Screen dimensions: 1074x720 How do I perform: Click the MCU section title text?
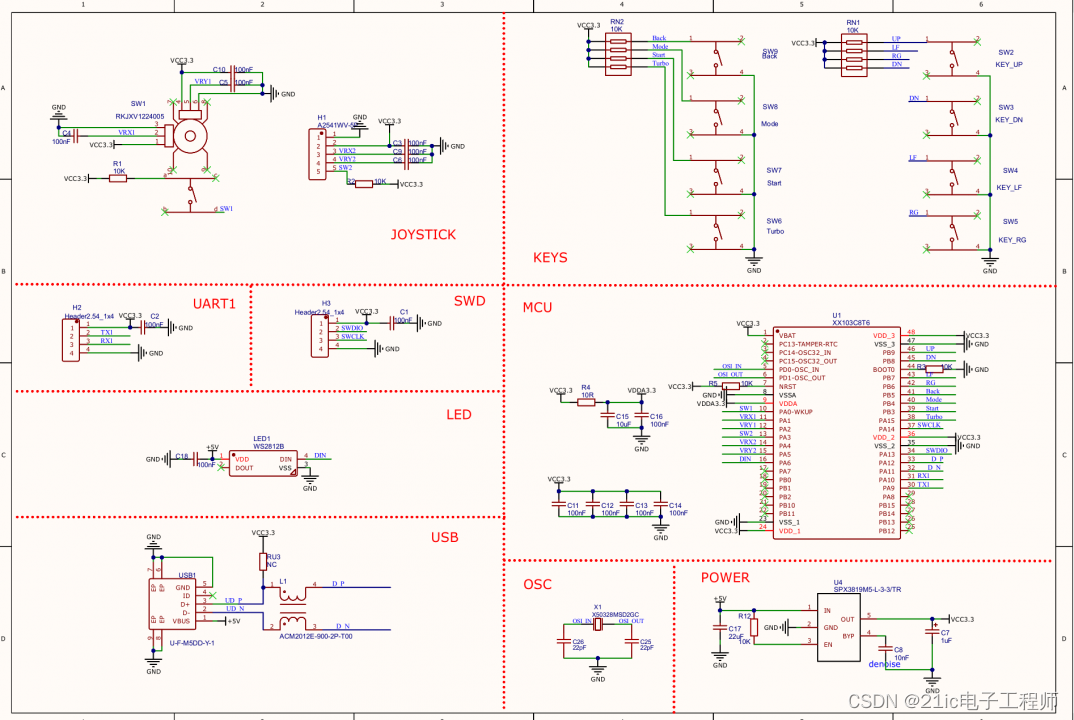537,307
